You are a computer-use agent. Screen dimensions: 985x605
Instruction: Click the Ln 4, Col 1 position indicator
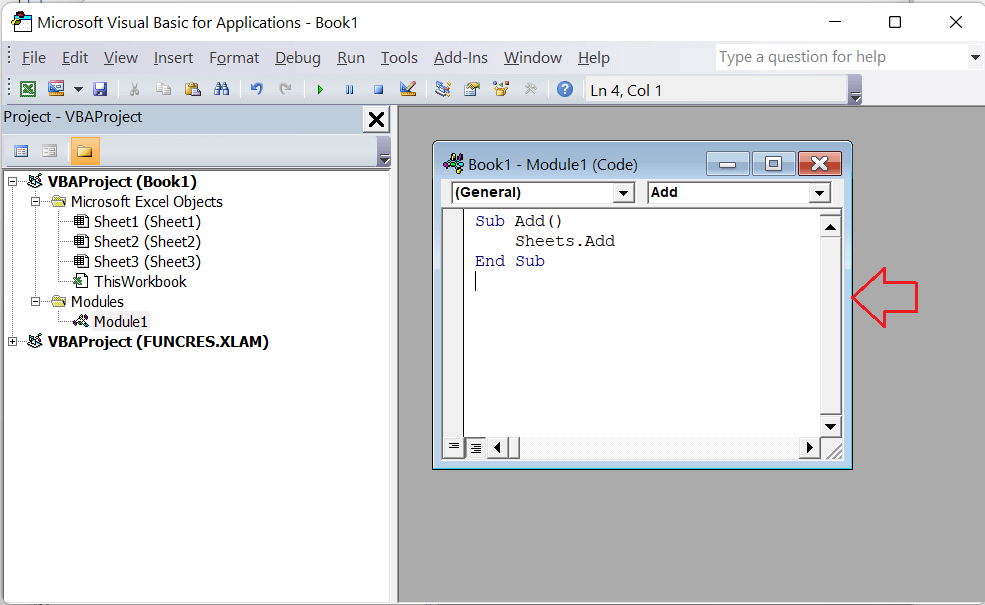(716, 90)
